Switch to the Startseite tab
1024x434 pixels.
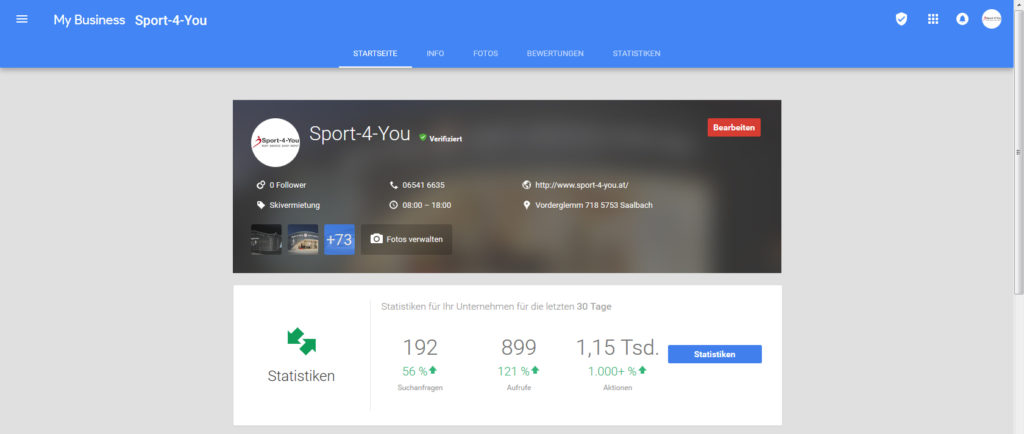[x=375, y=54]
